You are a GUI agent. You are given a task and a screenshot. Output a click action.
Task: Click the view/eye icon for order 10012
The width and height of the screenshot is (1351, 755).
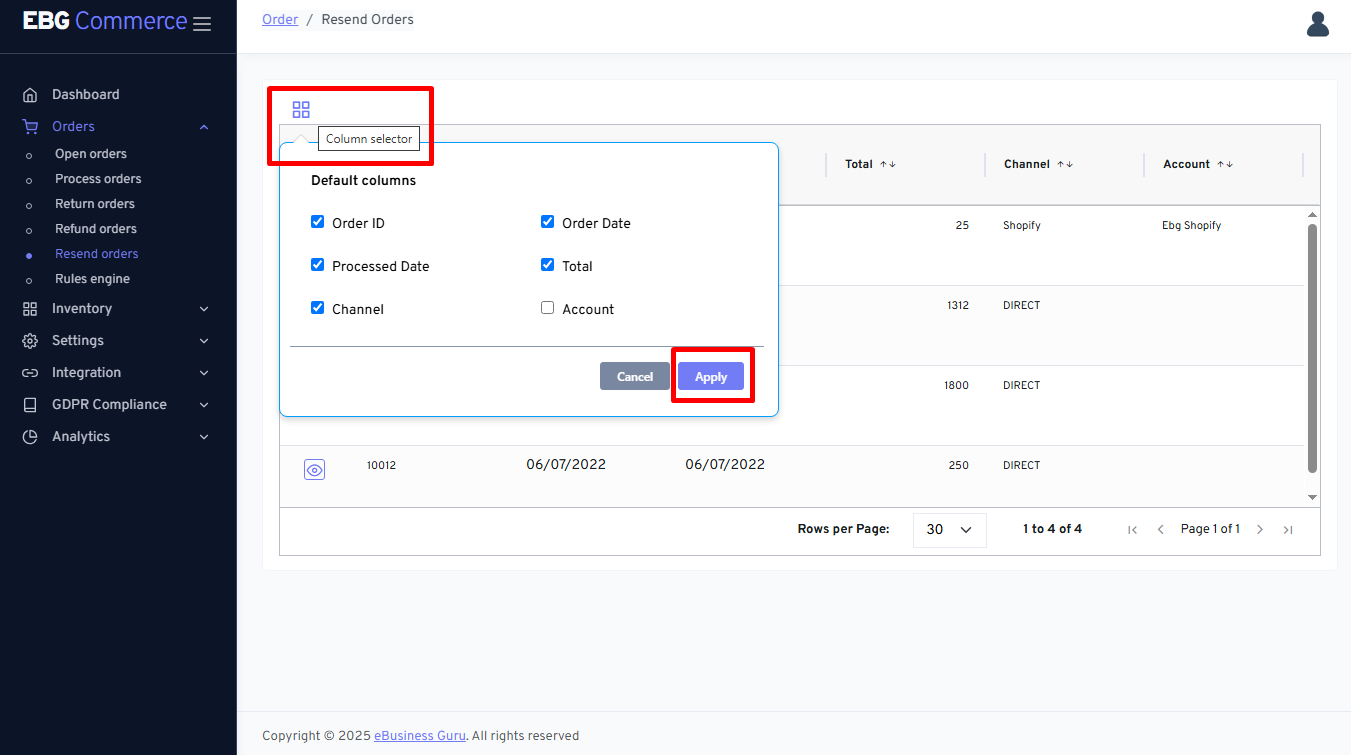click(x=315, y=469)
